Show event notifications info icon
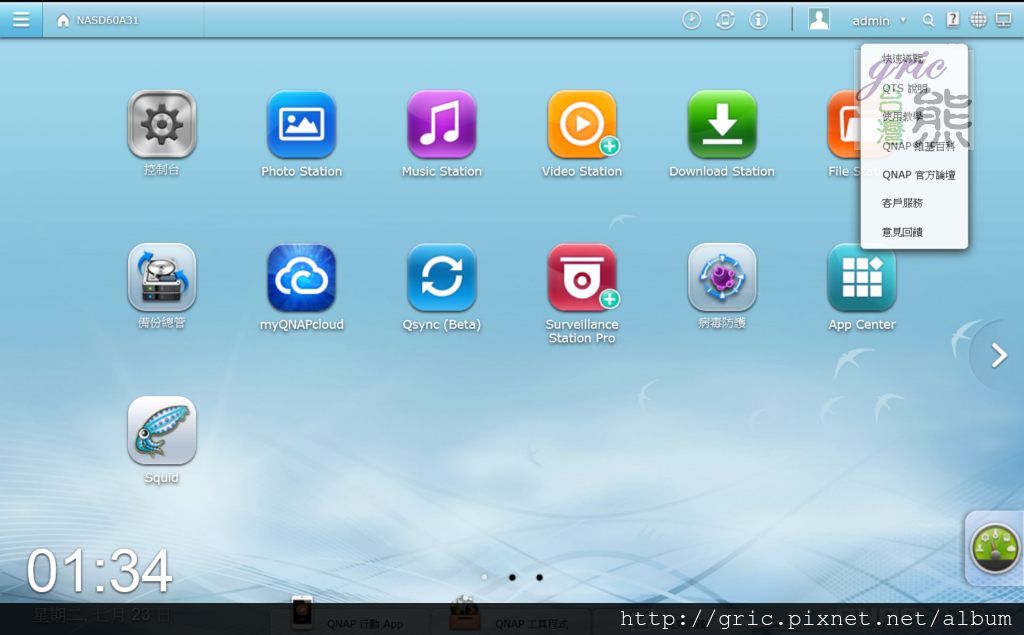The height and width of the screenshot is (635, 1024). pyautogui.click(x=758, y=20)
